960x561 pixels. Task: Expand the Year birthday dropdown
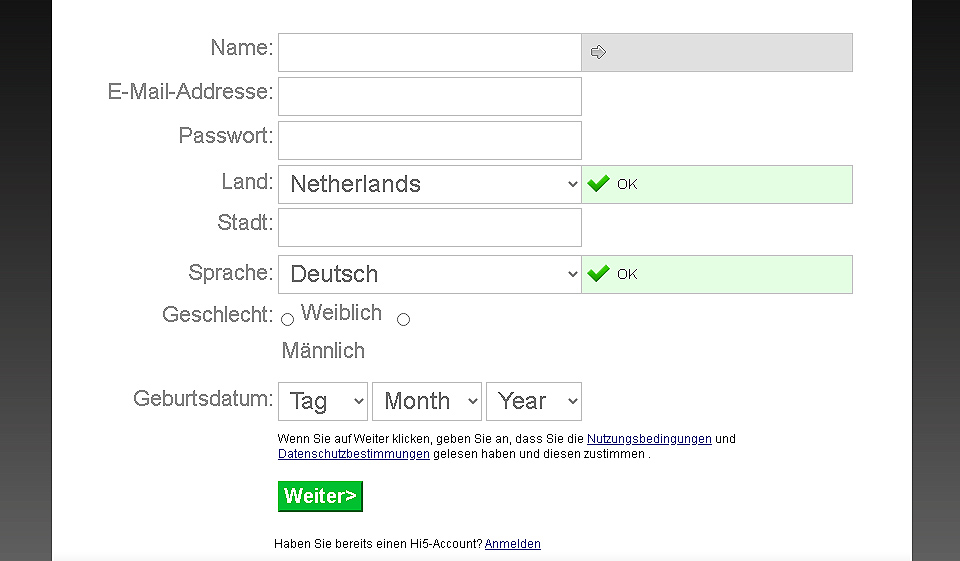pyautogui.click(x=534, y=401)
